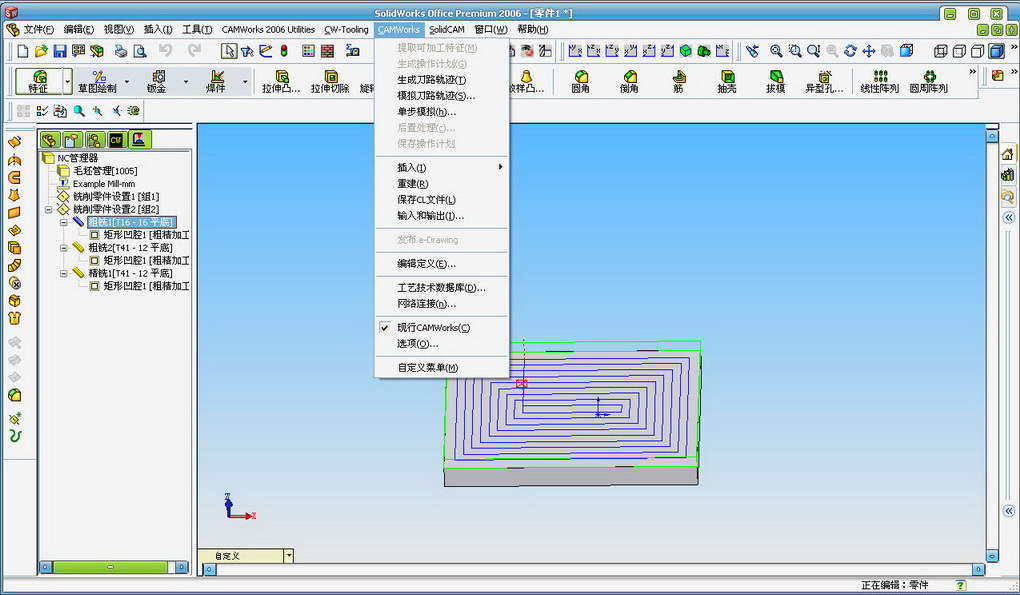Image resolution: width=1020 pixels, height=595 pixels.
Task: Collapse the 精铣1[T41 - 12 平底] node
Action: coord(64,273)
